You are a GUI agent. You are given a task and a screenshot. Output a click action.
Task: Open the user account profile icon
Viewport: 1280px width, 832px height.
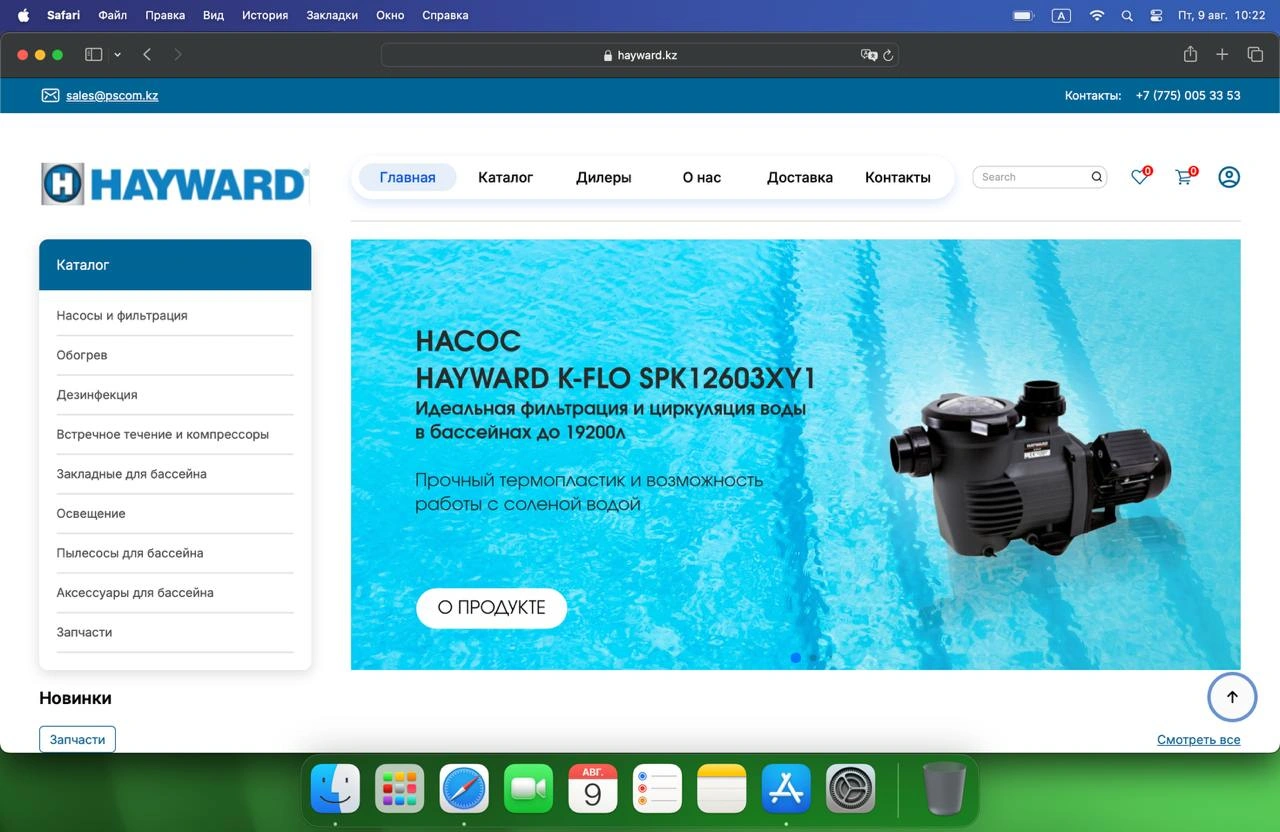[x=1229, y=177]
